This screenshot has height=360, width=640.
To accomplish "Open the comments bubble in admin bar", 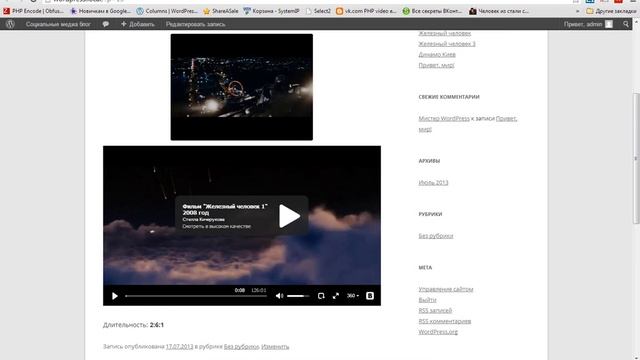I will coord(106,24).
